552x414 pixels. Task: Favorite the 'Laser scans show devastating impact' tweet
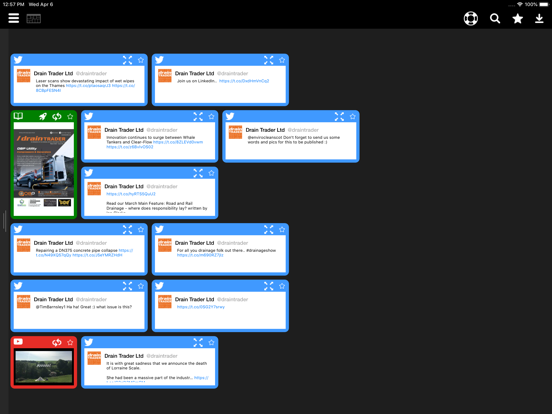141,60
